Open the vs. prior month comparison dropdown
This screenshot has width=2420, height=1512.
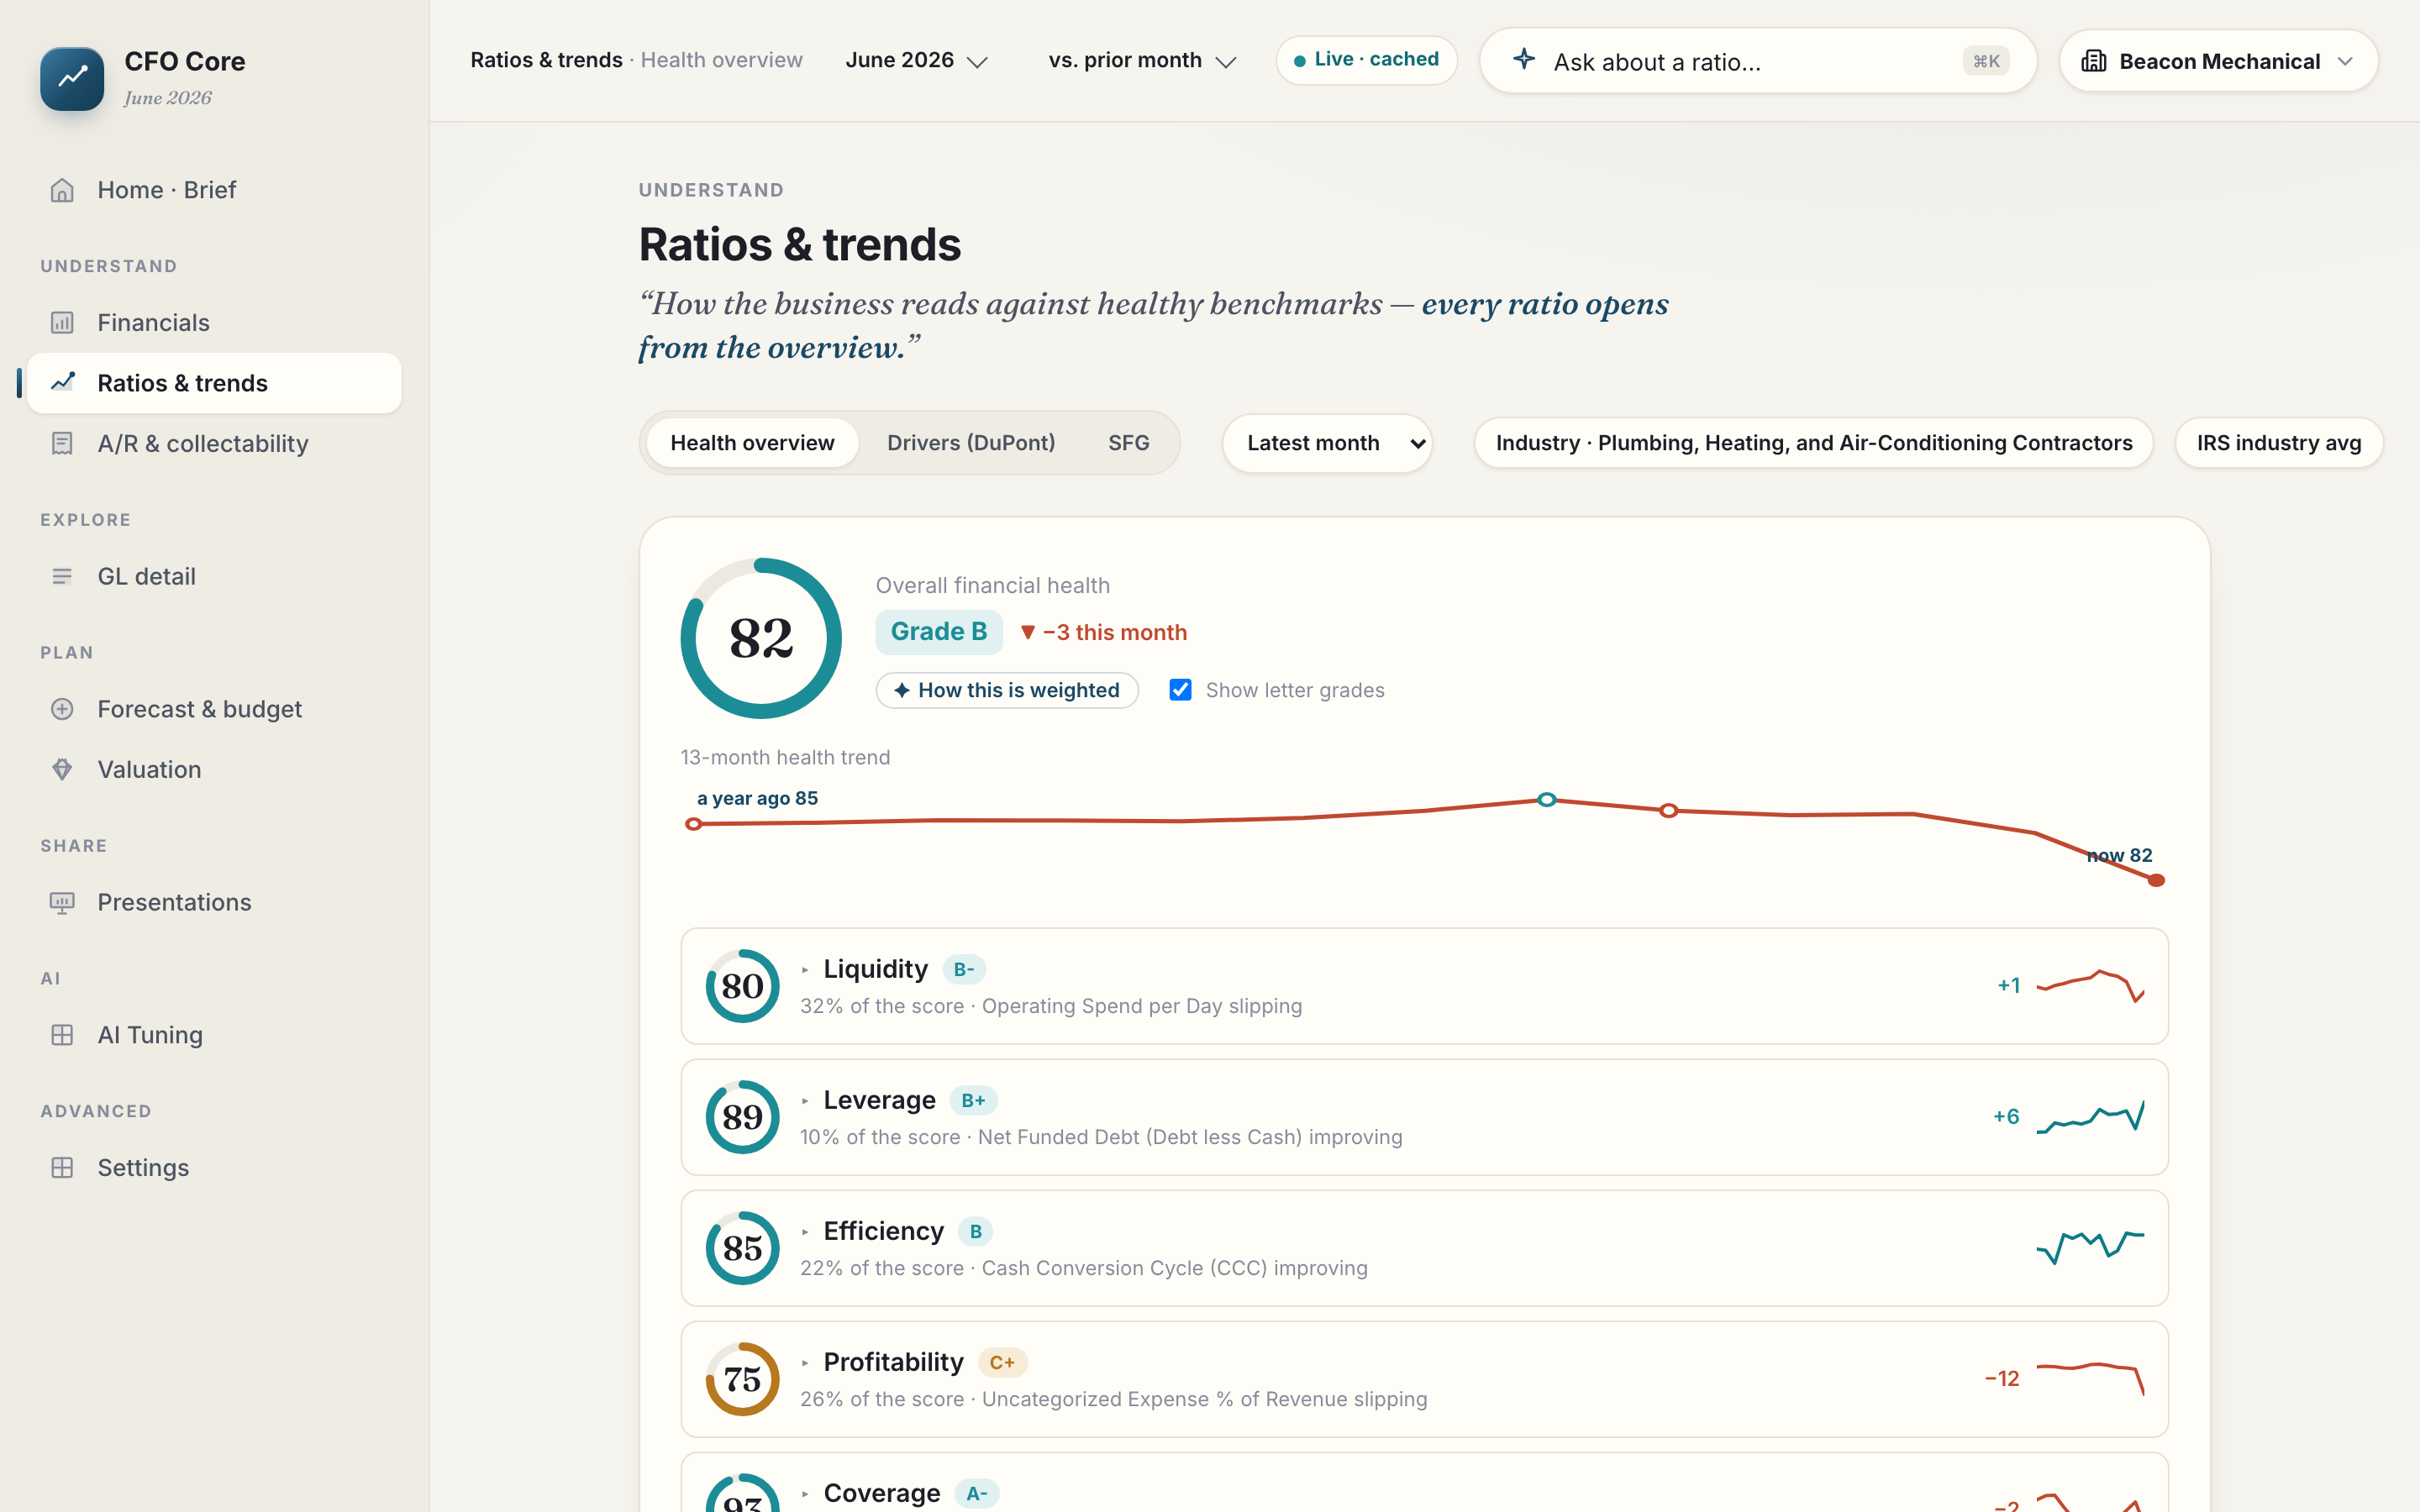(1142, 60)
